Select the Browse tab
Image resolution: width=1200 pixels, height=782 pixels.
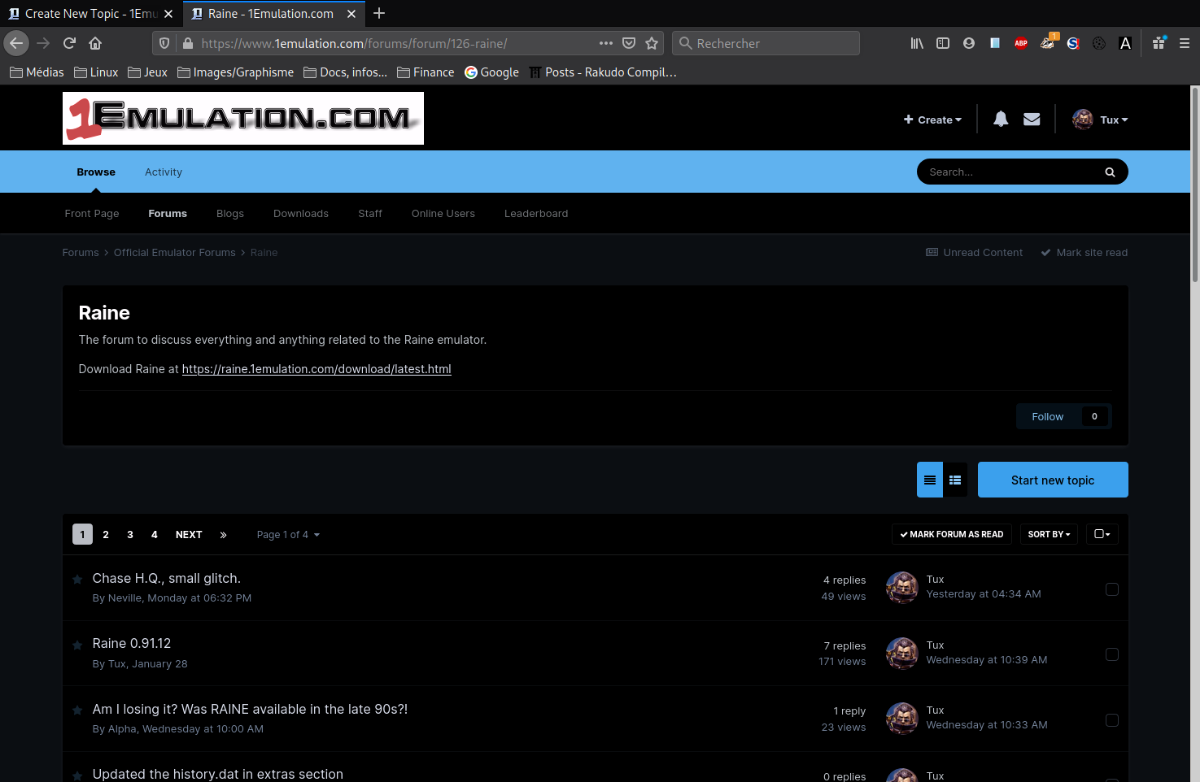(x=96, y=172)
